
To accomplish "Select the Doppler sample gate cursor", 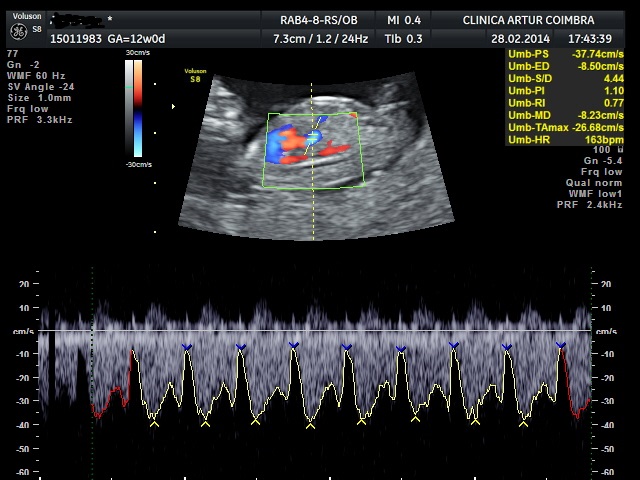I will coord(313,137).
